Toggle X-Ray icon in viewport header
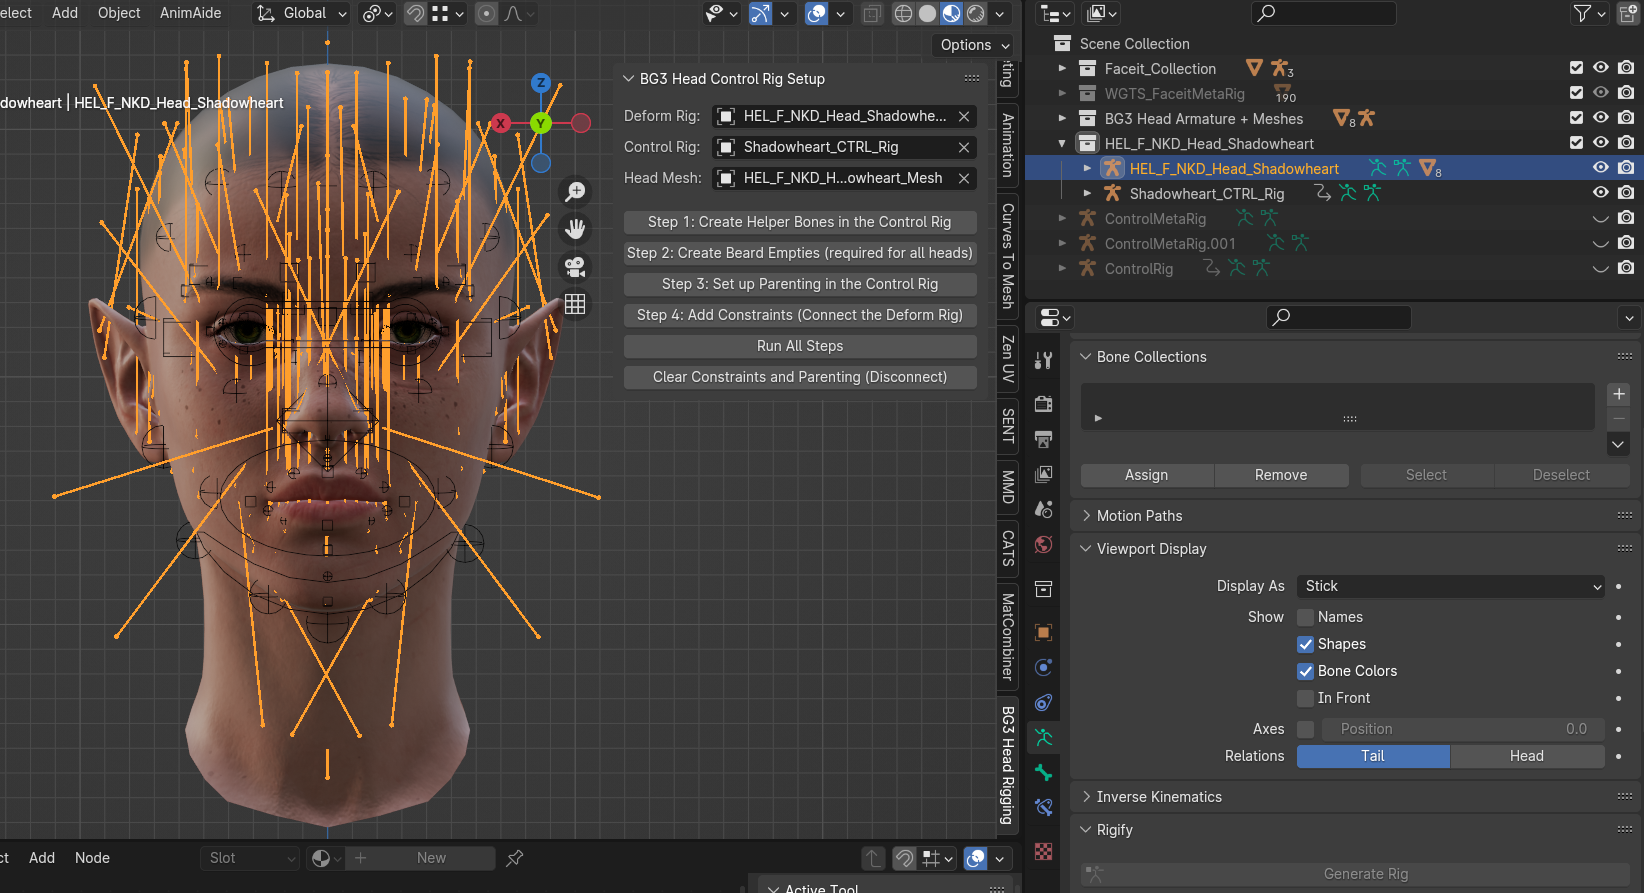This screenshot has width=1644, height=893. tap(872, 13)
